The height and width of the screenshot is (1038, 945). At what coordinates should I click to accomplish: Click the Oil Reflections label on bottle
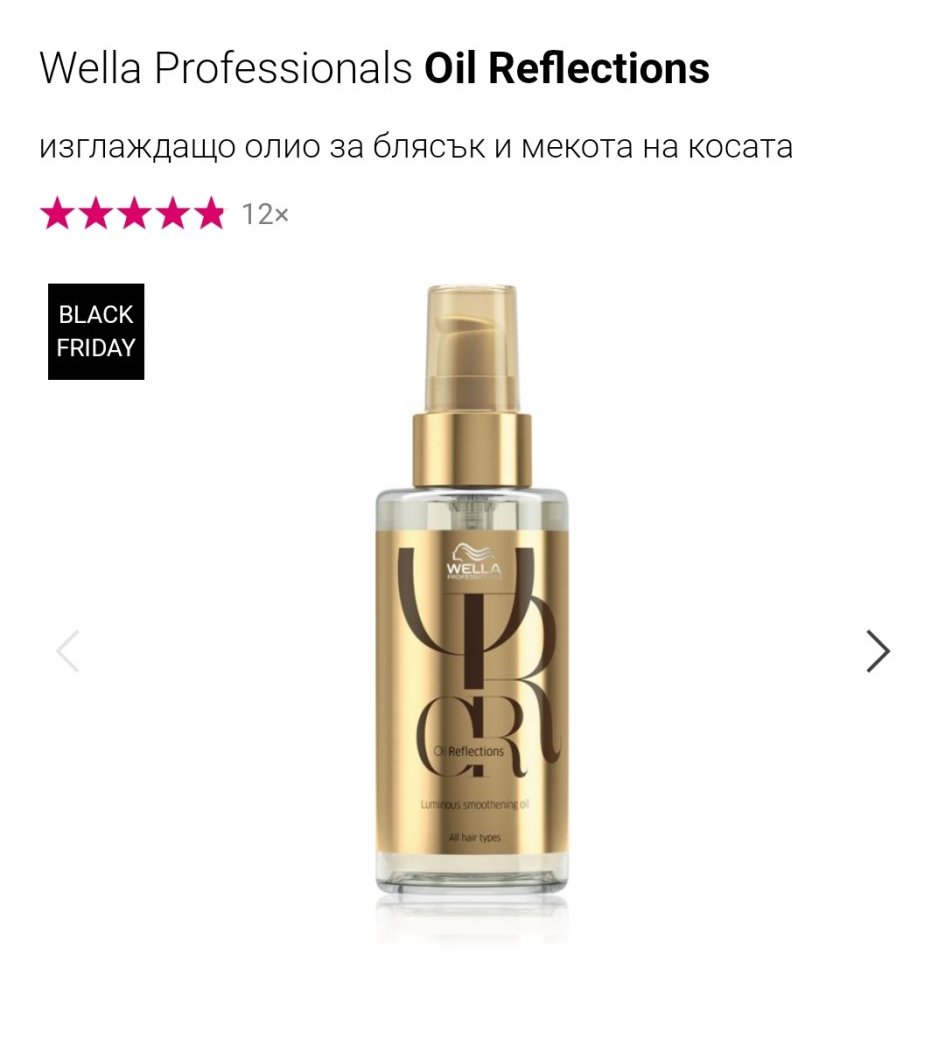point(469,751)
